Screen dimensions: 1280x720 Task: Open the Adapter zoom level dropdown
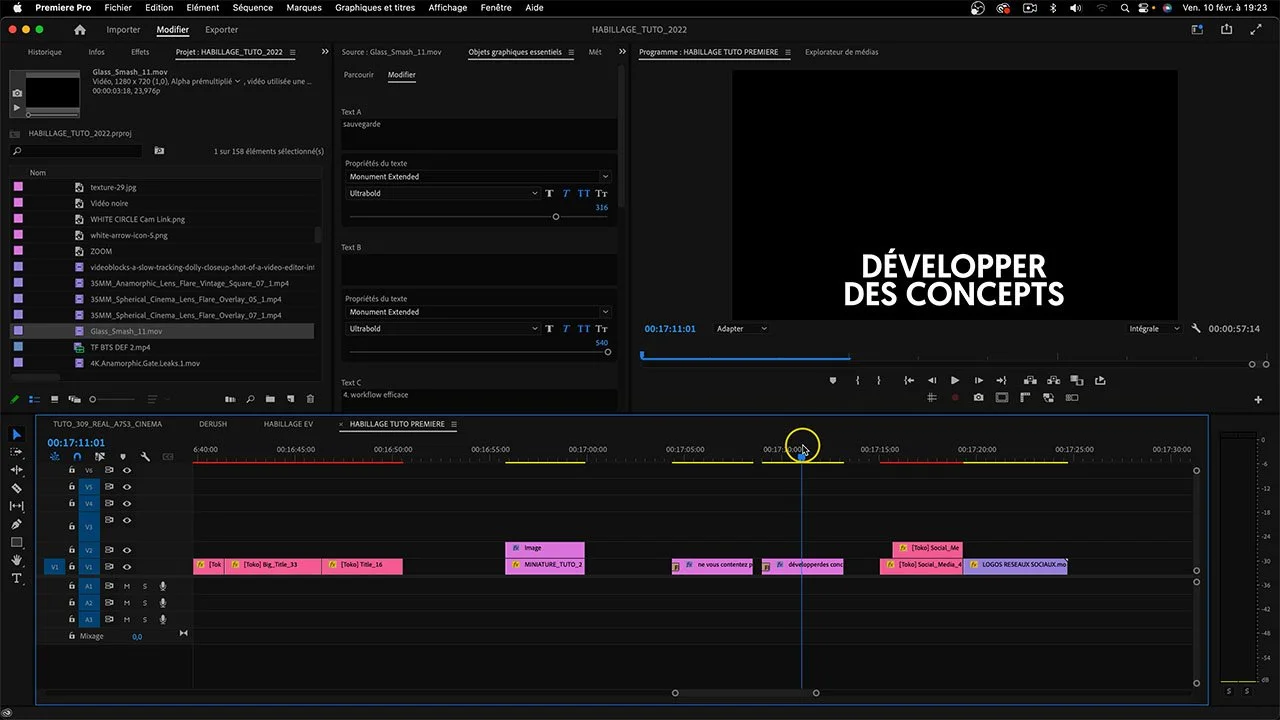741,328
